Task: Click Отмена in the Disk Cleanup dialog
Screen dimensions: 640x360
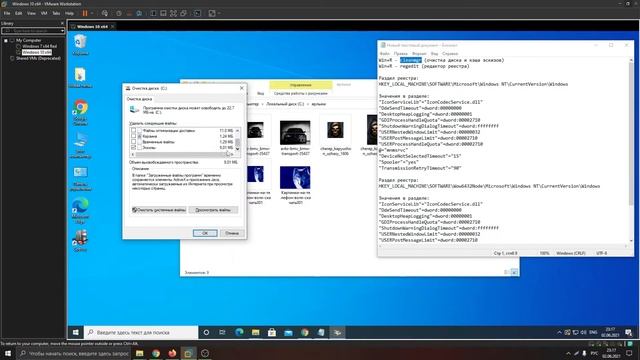Action: click(x=232, y=233)
